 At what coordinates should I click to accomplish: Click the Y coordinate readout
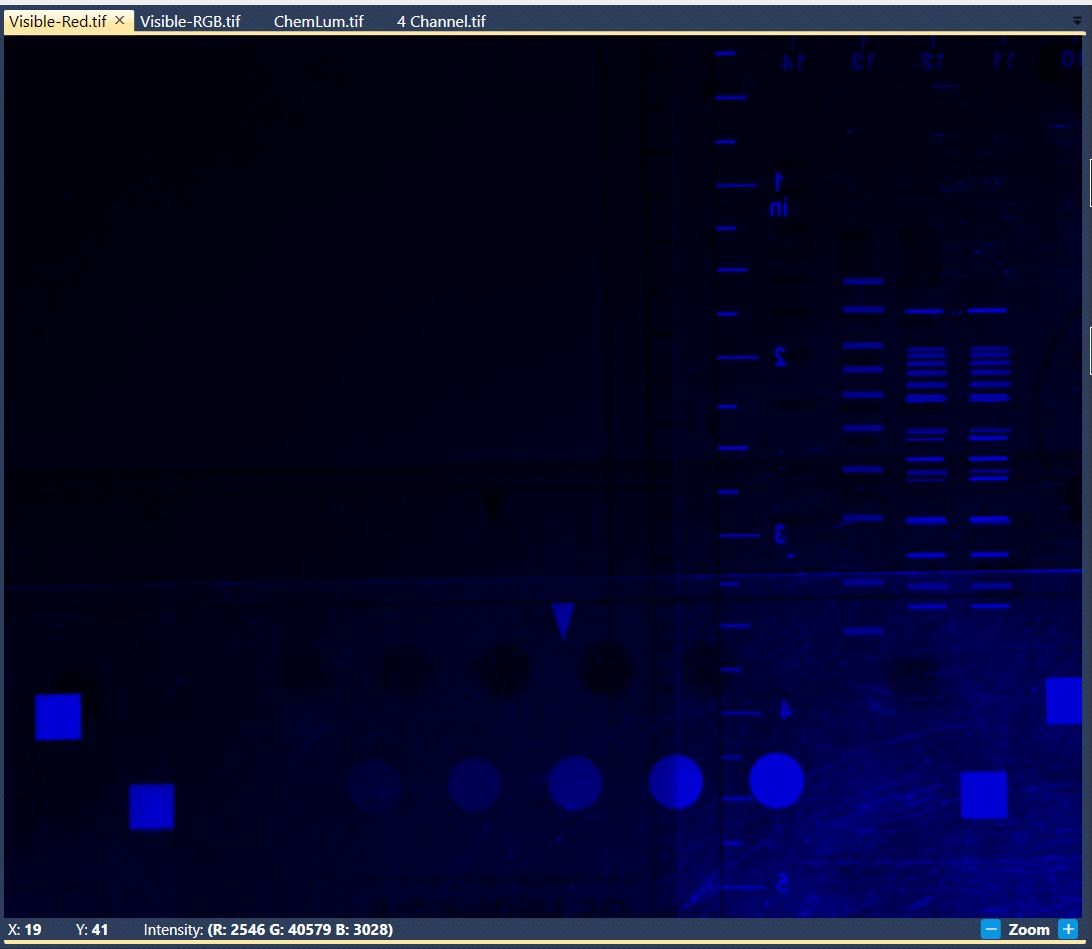[x=91, y=930]
